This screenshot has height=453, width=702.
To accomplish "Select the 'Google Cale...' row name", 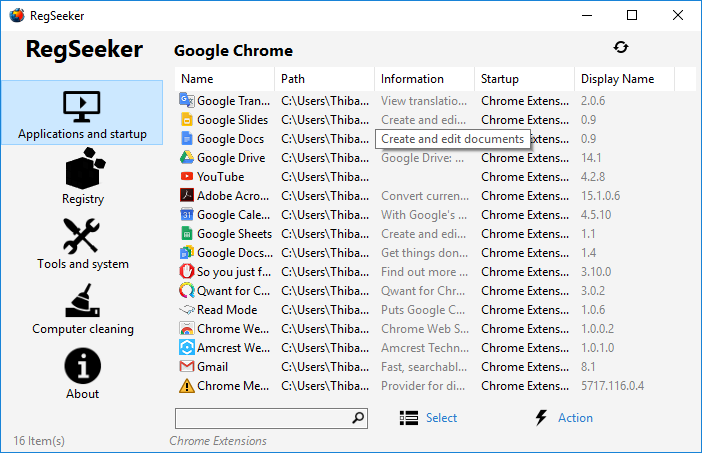I will 234,215.
